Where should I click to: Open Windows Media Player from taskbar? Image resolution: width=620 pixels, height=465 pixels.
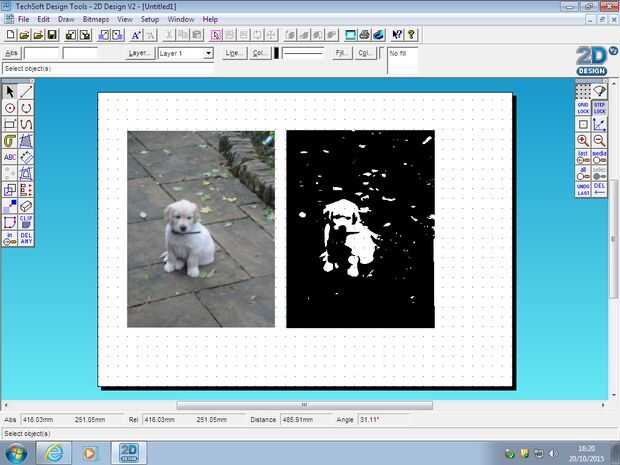pyautogui.click(x=90, y=453)
